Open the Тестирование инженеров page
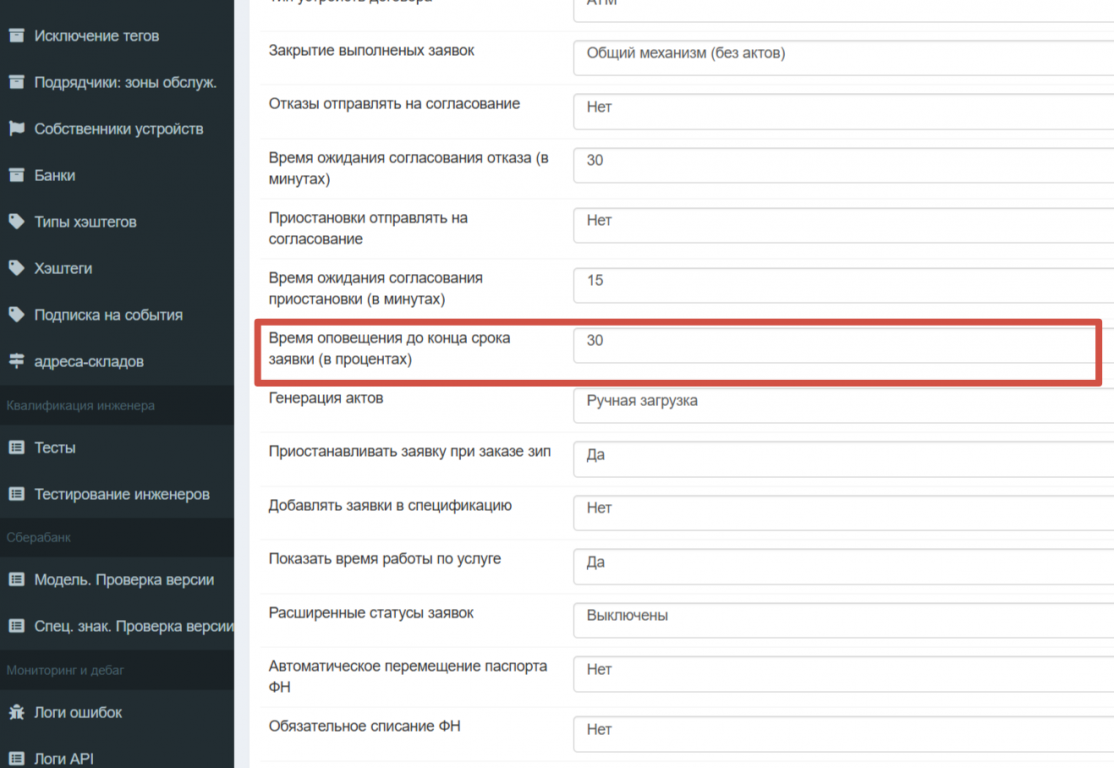Screen dimensions: 1114x768 point(122,494)
